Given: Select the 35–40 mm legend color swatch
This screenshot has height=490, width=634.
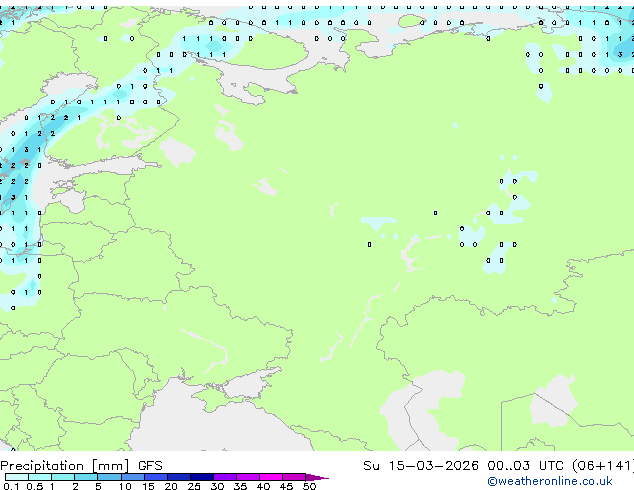Looking at the screenshot, I should point(248,477).
